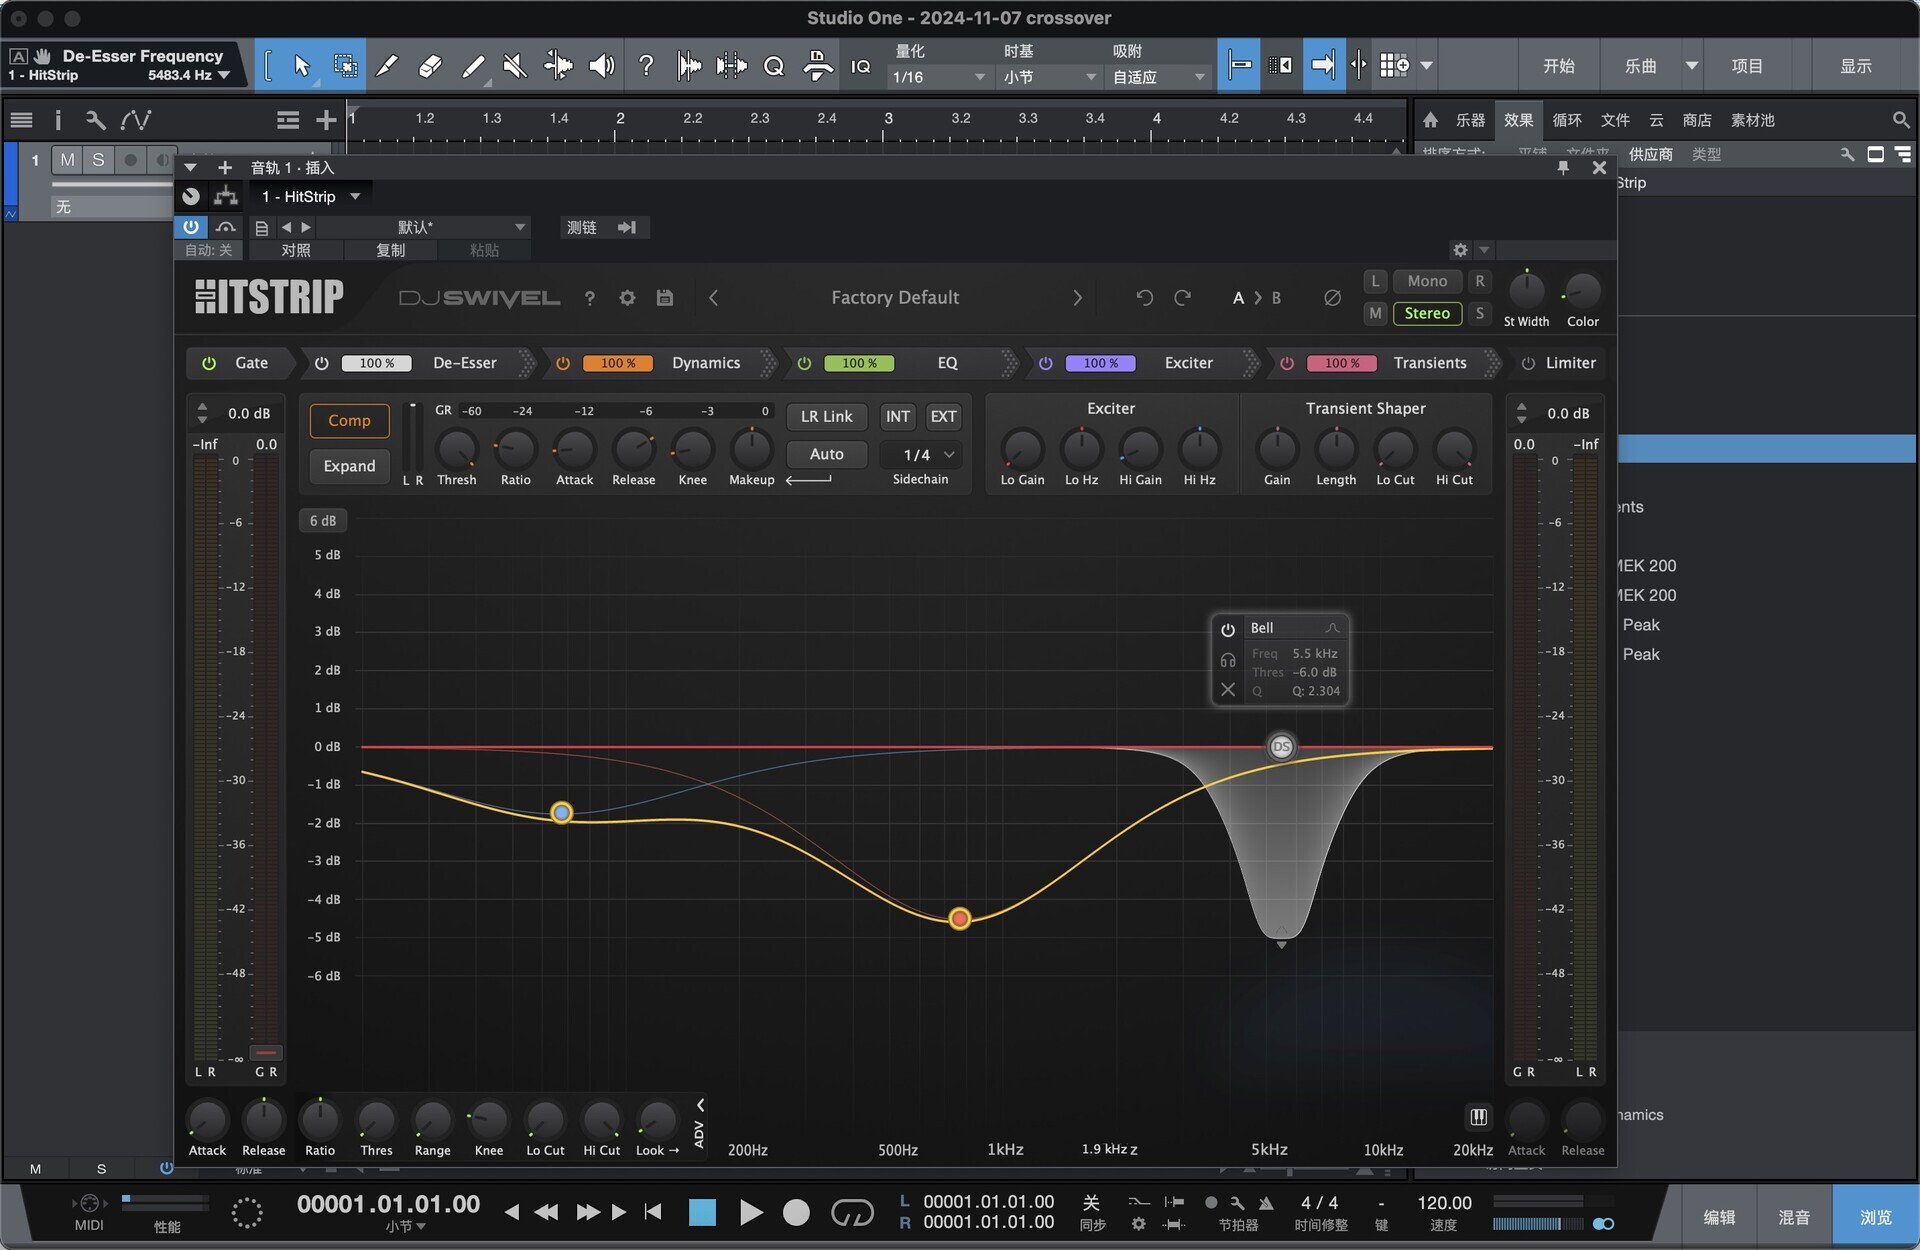Screen dimensions: 1920x1250
Task: Undo last change in HitStrip
Action: [1144, 298]
